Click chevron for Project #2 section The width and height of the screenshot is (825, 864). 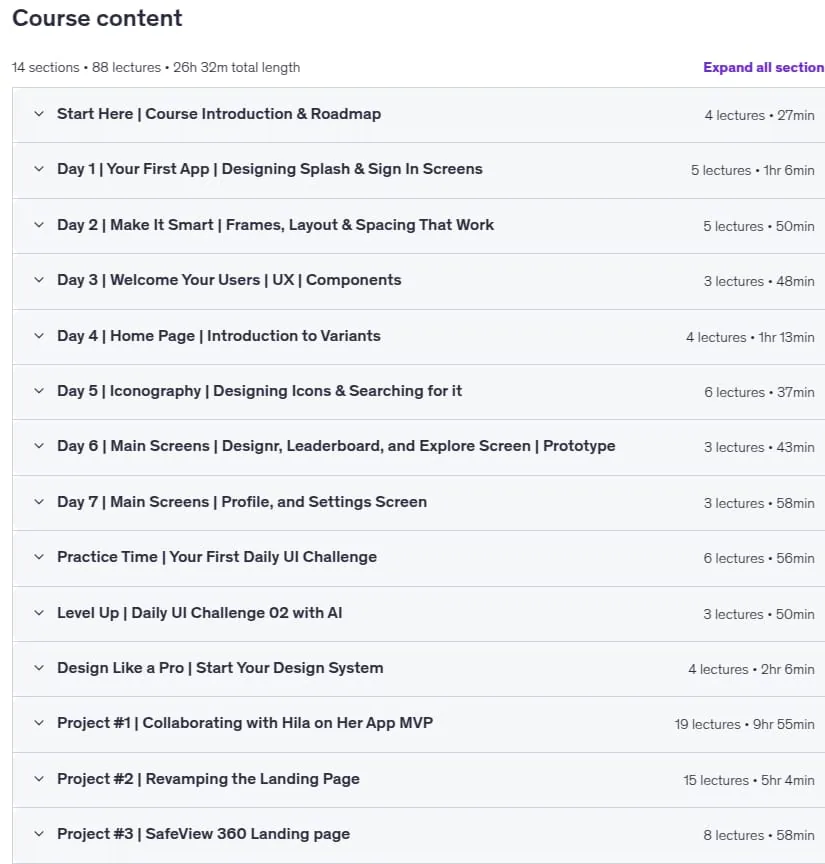click(x=39, y=779)
